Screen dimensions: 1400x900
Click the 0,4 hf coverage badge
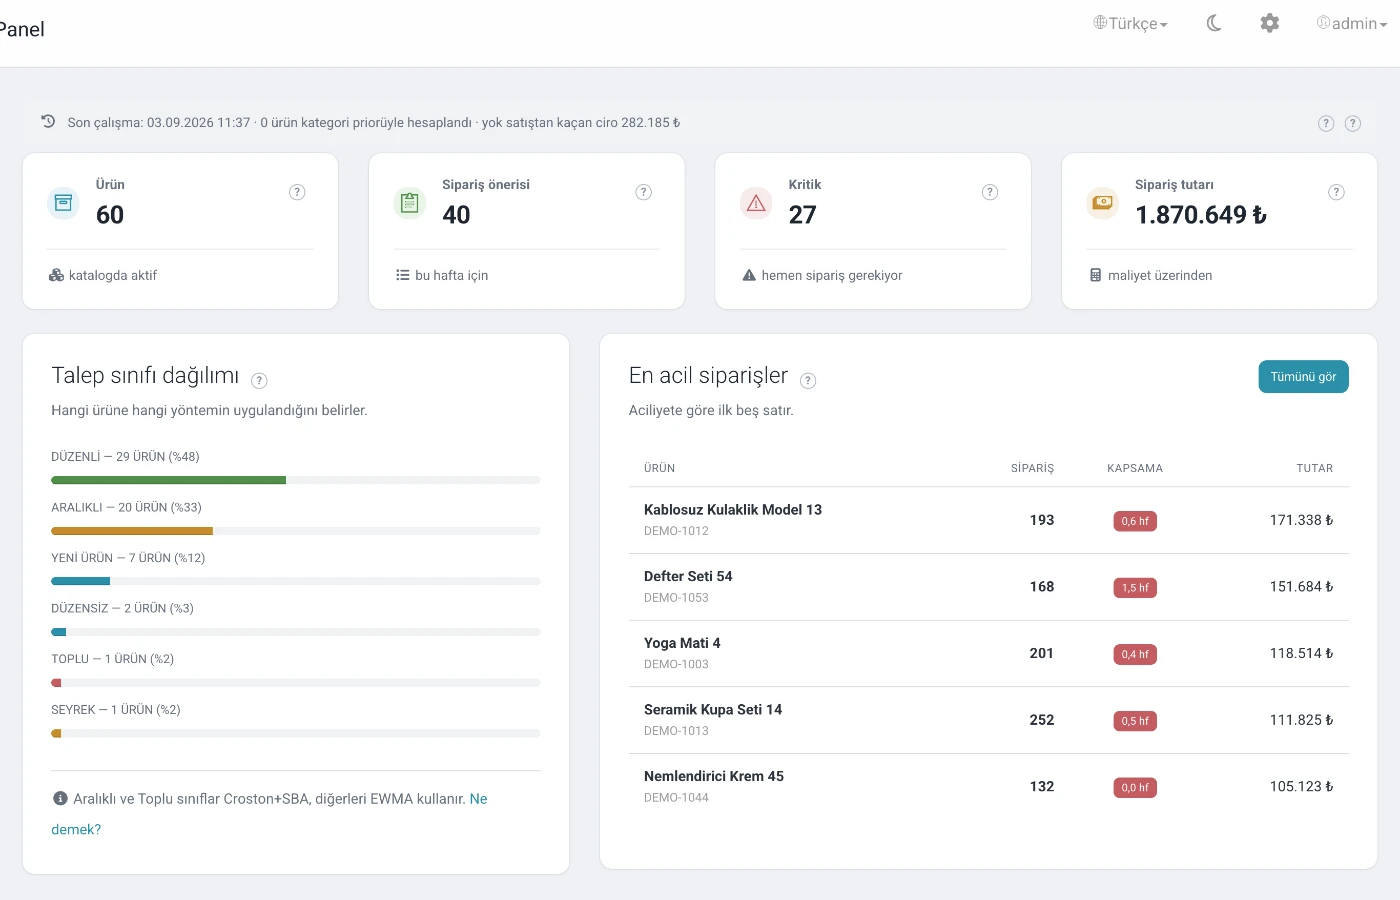coord(1135,654)
